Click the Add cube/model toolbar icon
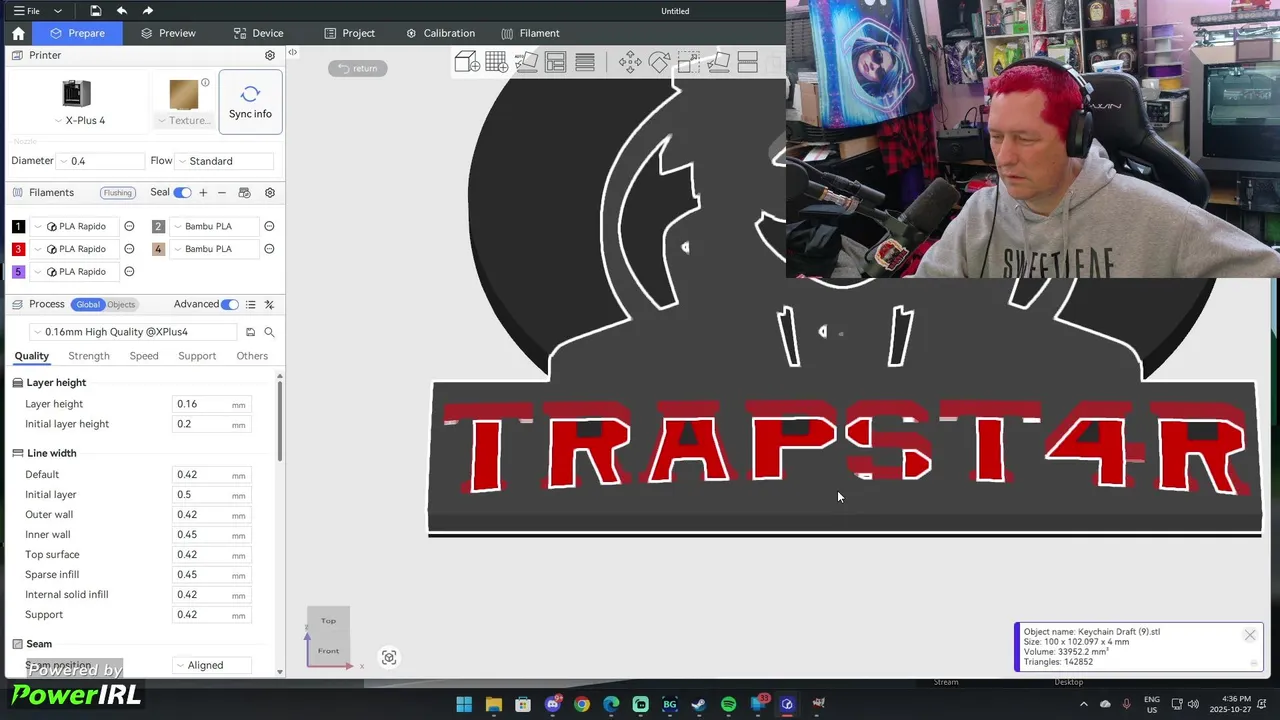 click(x=467, y=63)
